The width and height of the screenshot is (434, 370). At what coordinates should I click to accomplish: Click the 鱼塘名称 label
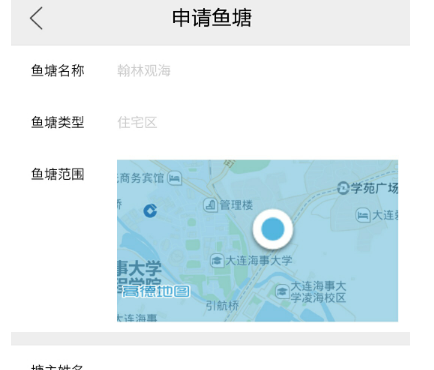pos(58,71)
